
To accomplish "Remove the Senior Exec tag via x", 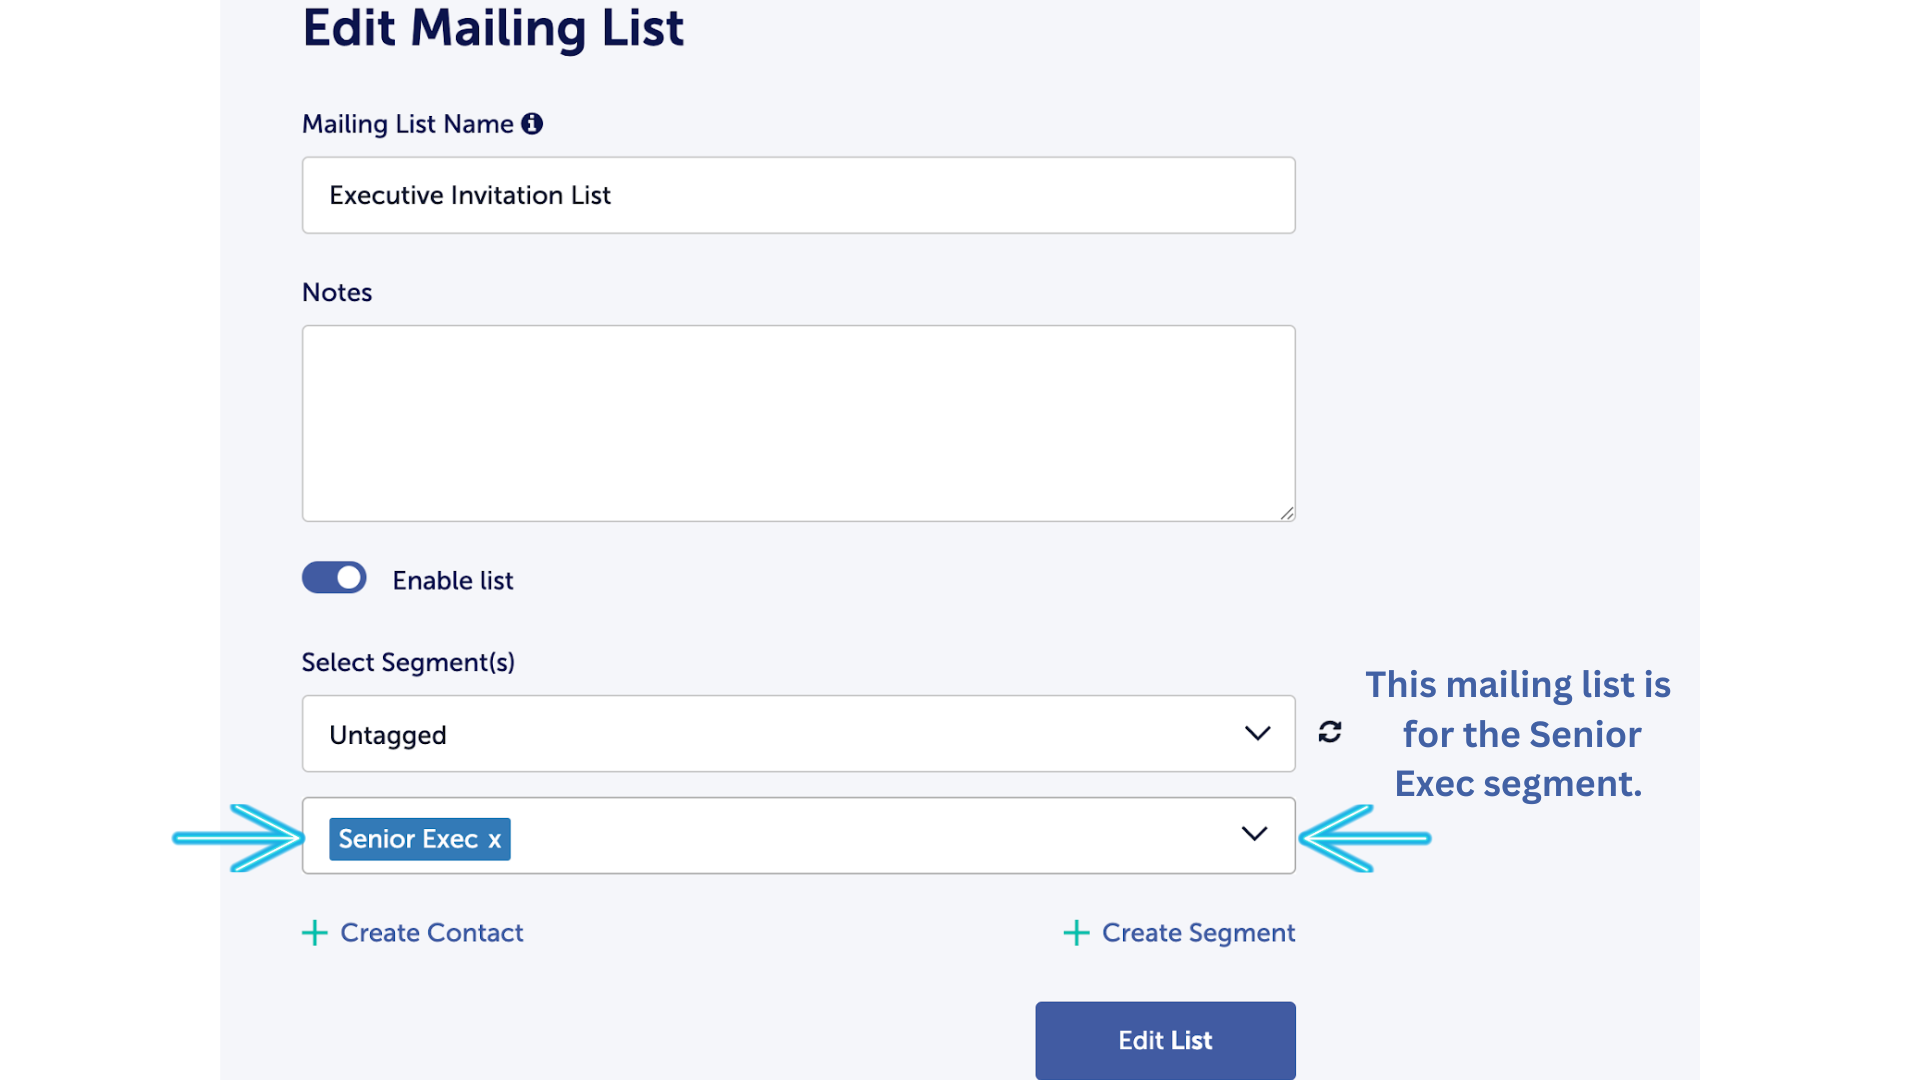I will pos(495,840).
